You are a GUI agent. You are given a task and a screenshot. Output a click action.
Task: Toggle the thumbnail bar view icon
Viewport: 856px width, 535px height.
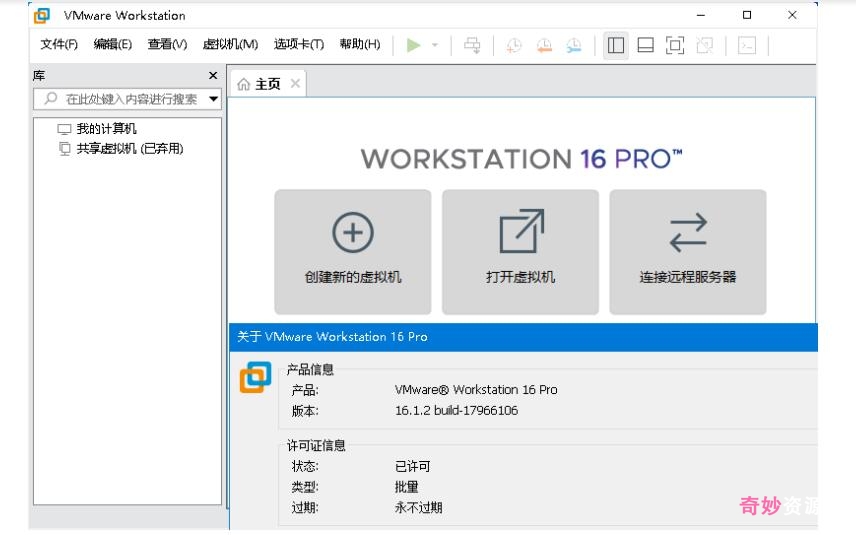pyautogui.click(x=645, y=45)
